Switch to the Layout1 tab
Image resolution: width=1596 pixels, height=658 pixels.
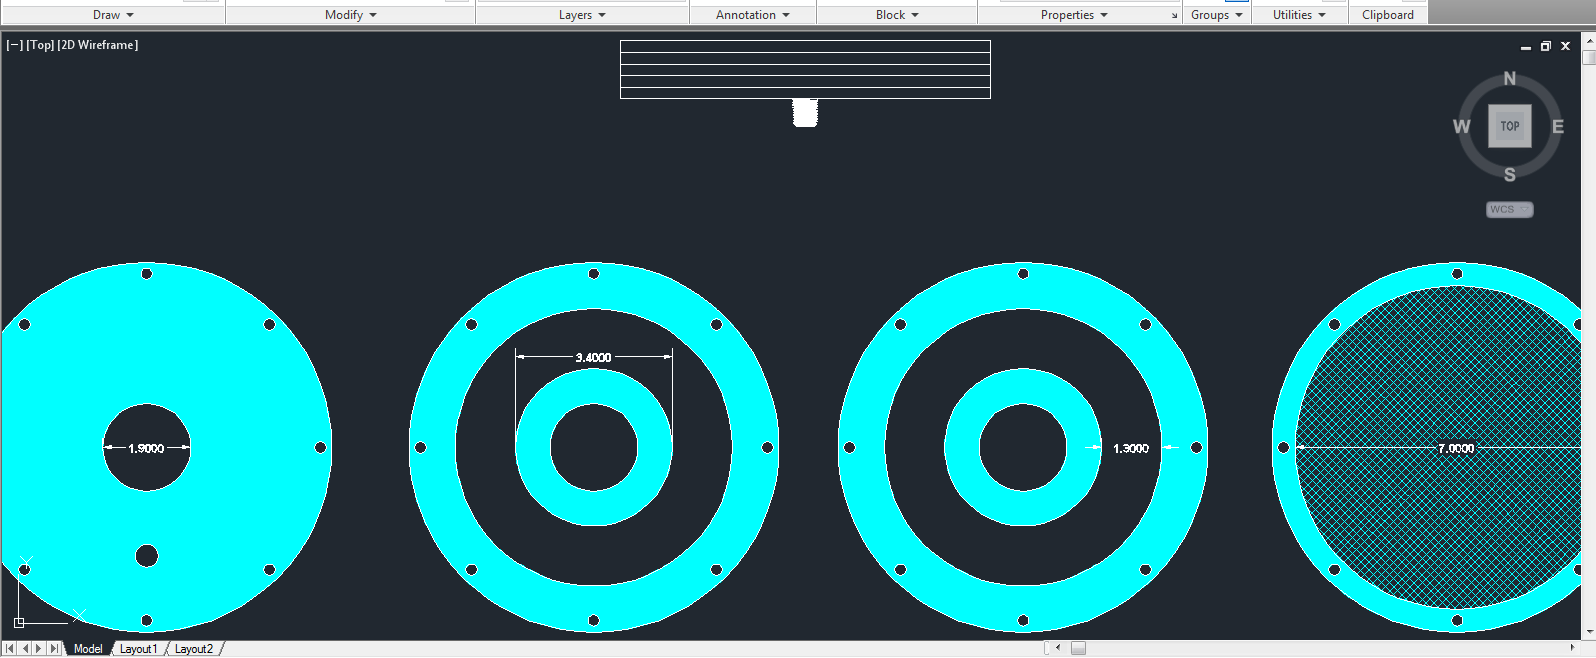pos(138,649)
